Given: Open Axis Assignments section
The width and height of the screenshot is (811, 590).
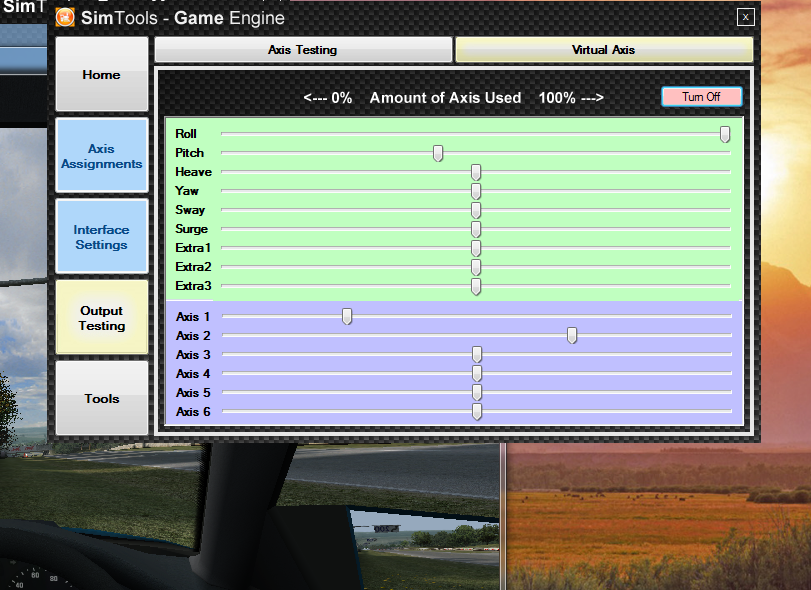Looking at the screenshot, I should (102, 156).
